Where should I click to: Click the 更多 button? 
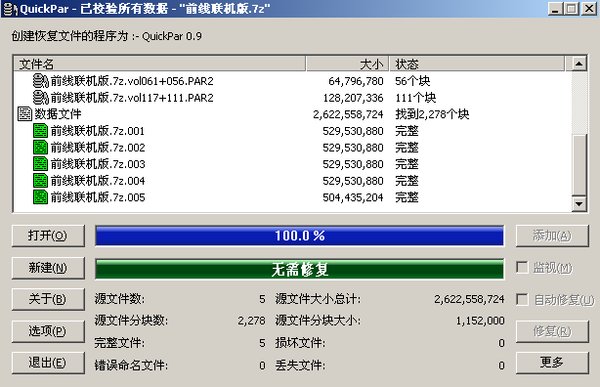pyautogui.click(x=552, y=363)
